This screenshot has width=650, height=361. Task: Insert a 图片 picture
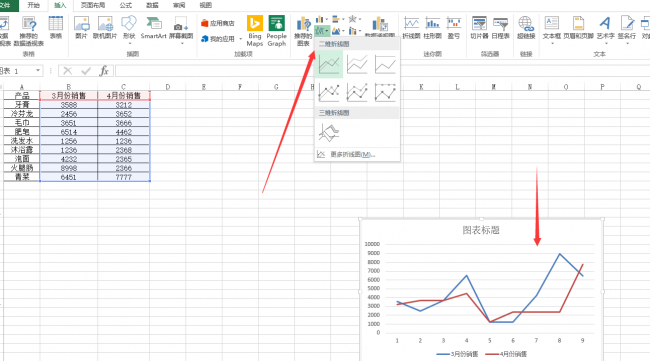[x=81, y=27]
